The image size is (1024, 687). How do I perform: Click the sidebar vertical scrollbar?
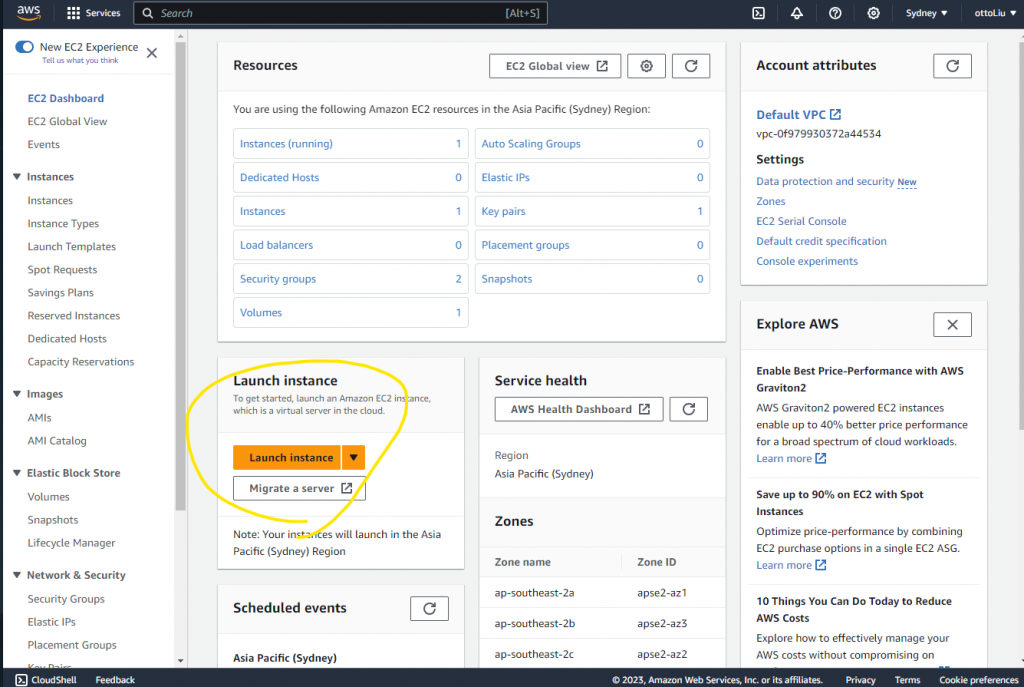point(181,276)
